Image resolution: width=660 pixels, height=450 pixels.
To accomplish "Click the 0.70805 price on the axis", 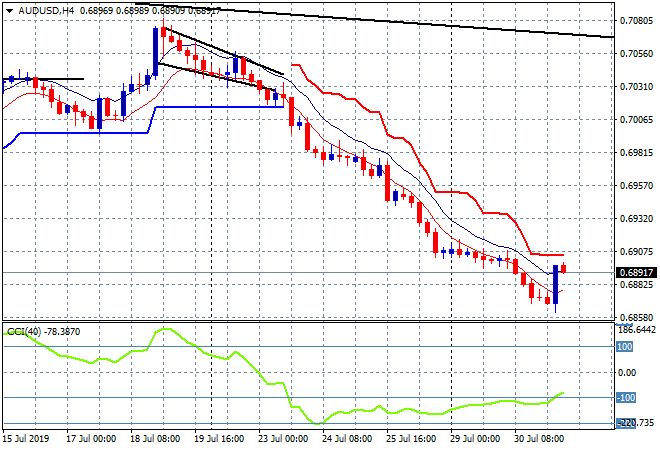I will coord(636,20).
